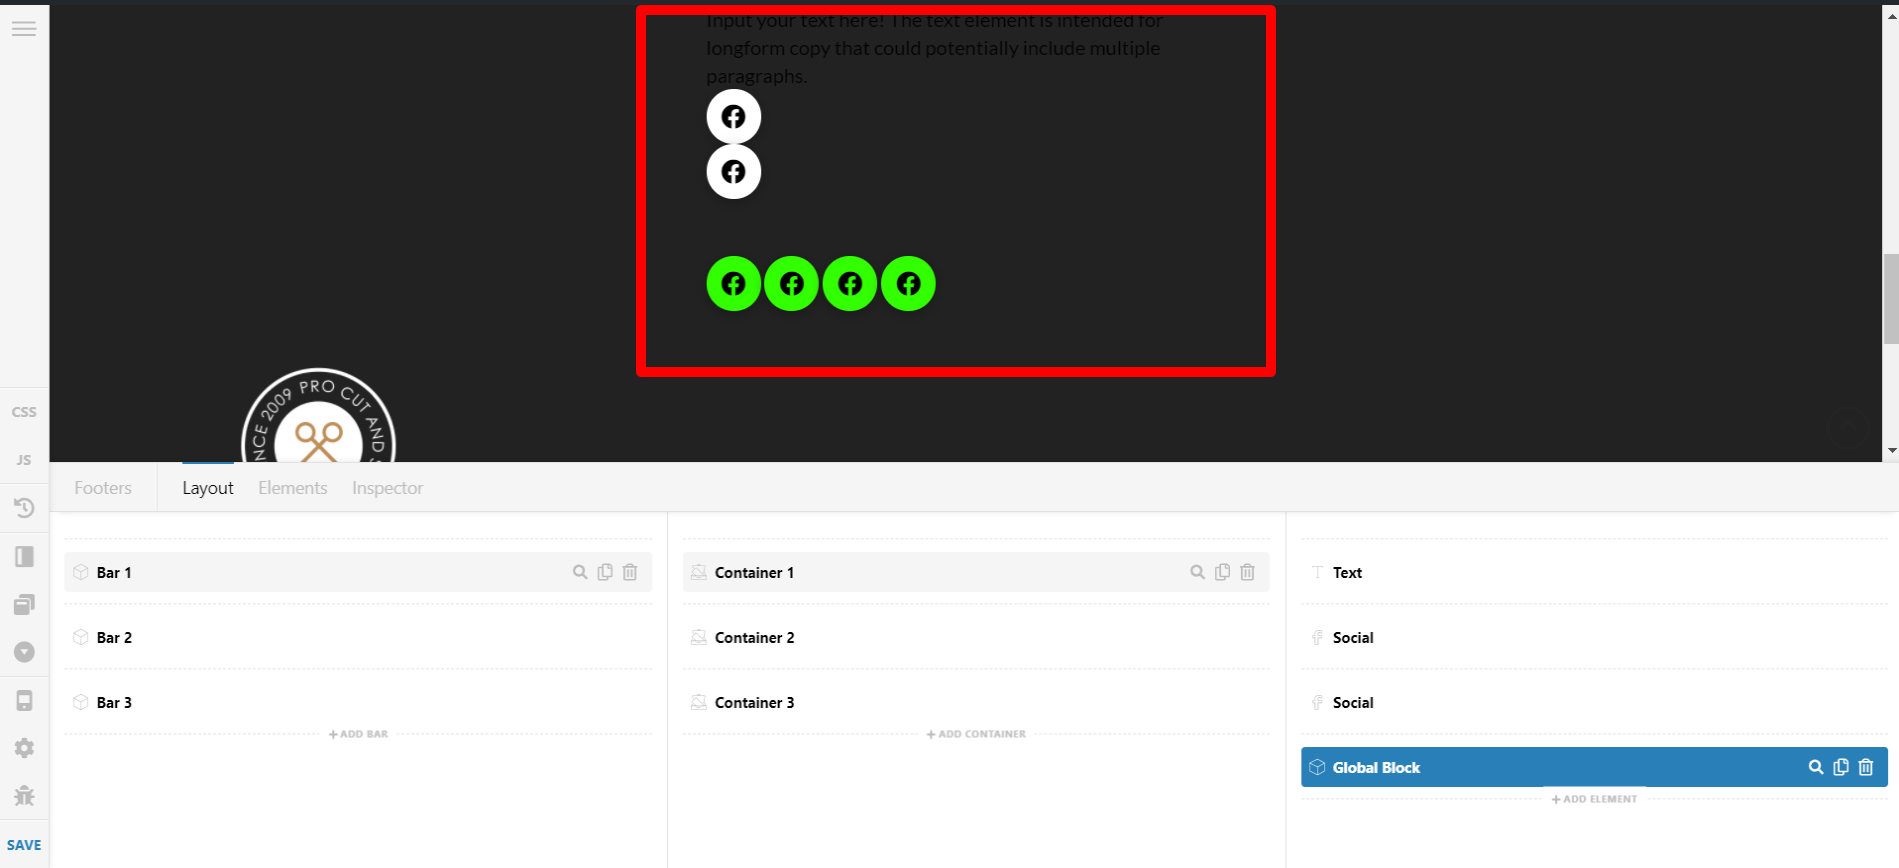Image resolution: width=1899 pixels, height=868 pixels.
Task: Click the upper white Facebook icon in preview
Action: 734,117
